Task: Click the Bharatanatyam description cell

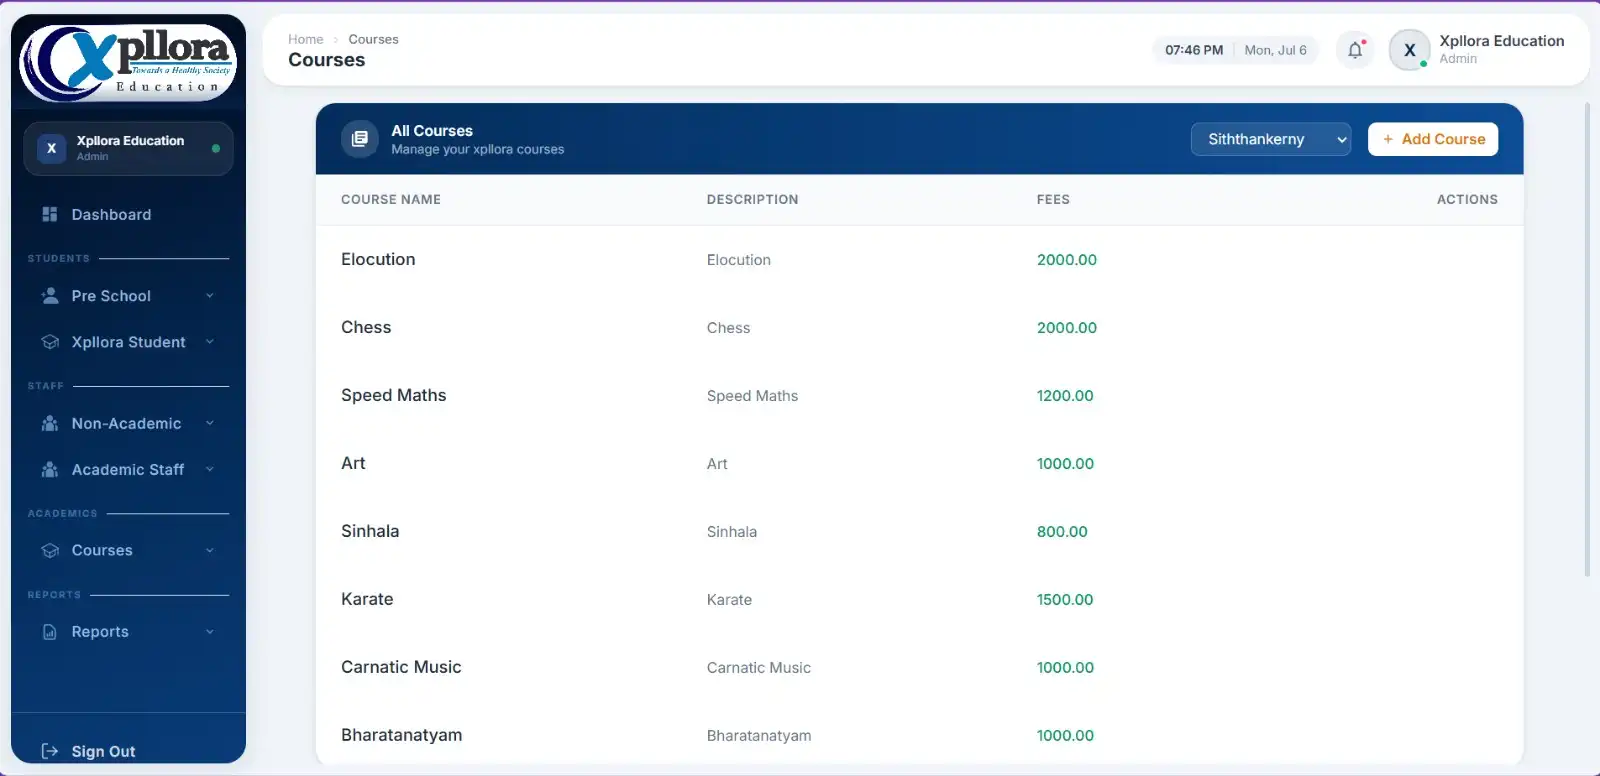Action: [759, 736]
